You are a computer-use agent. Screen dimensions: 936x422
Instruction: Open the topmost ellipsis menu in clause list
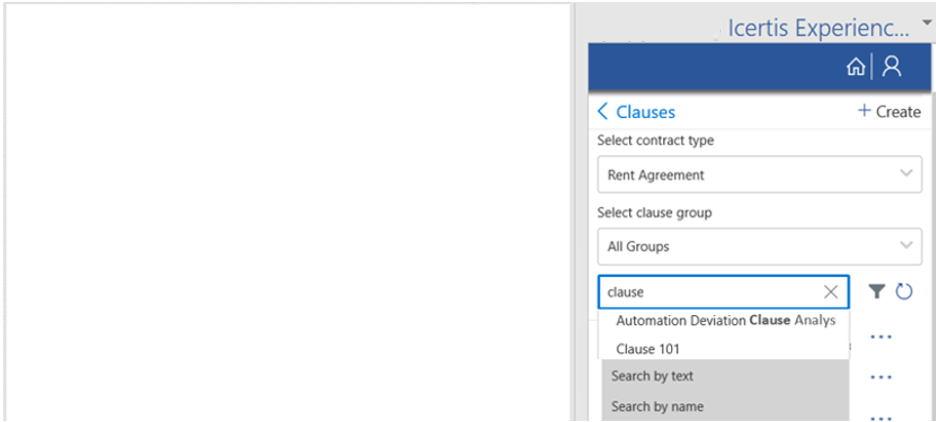(880, 337)
